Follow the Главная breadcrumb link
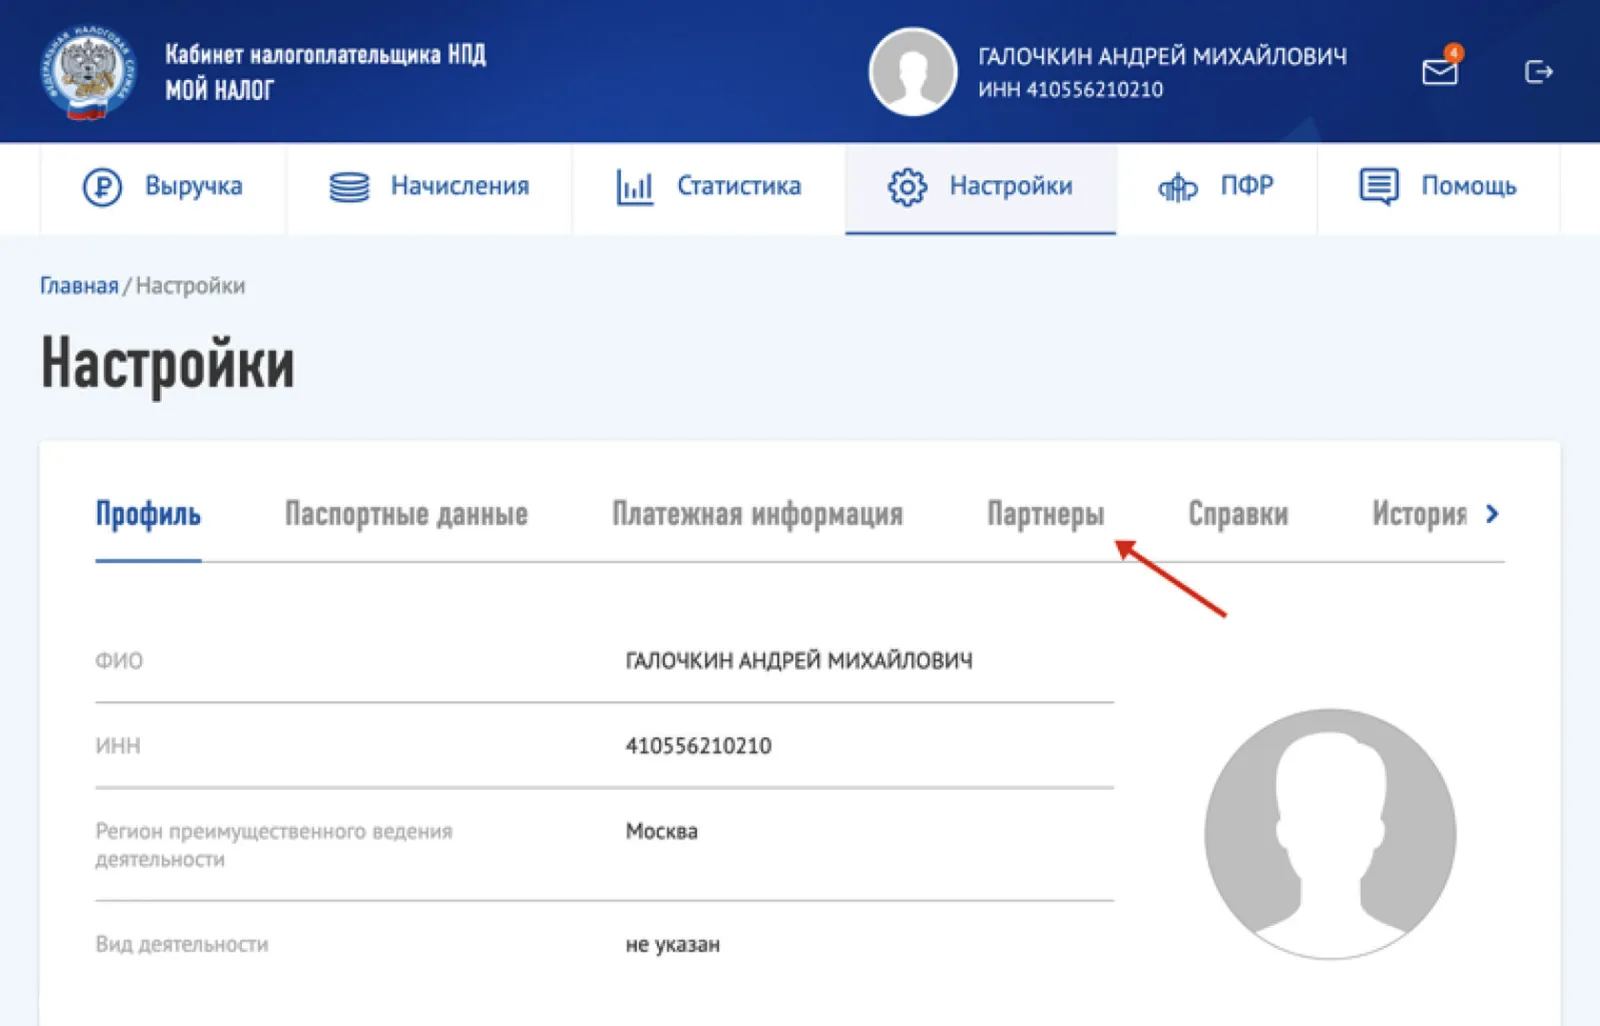 [x=79, y=286]
